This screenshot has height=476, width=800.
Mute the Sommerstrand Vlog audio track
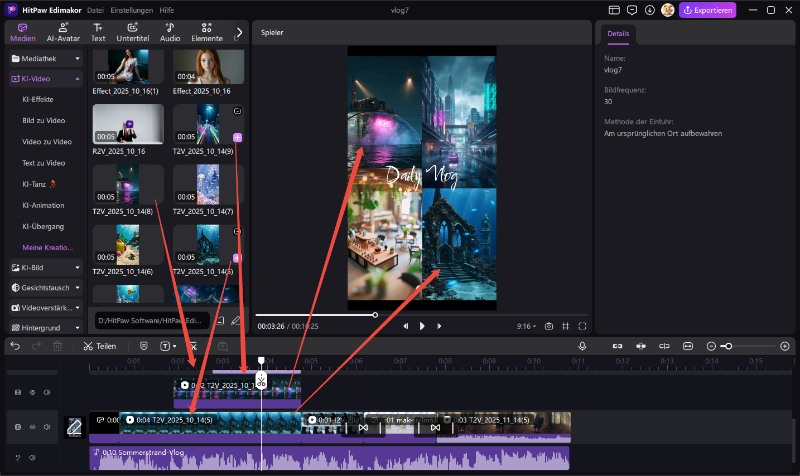[31, 458]
